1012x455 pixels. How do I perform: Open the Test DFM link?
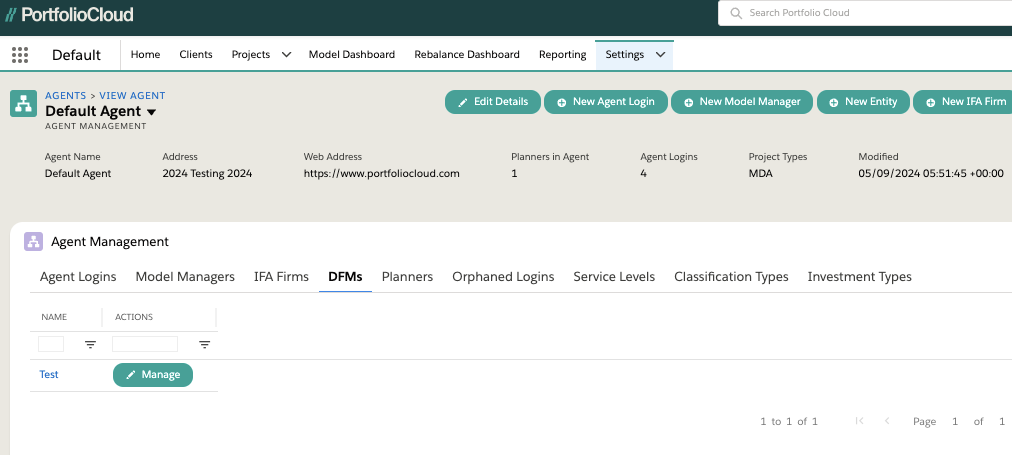tap(49, 375)
